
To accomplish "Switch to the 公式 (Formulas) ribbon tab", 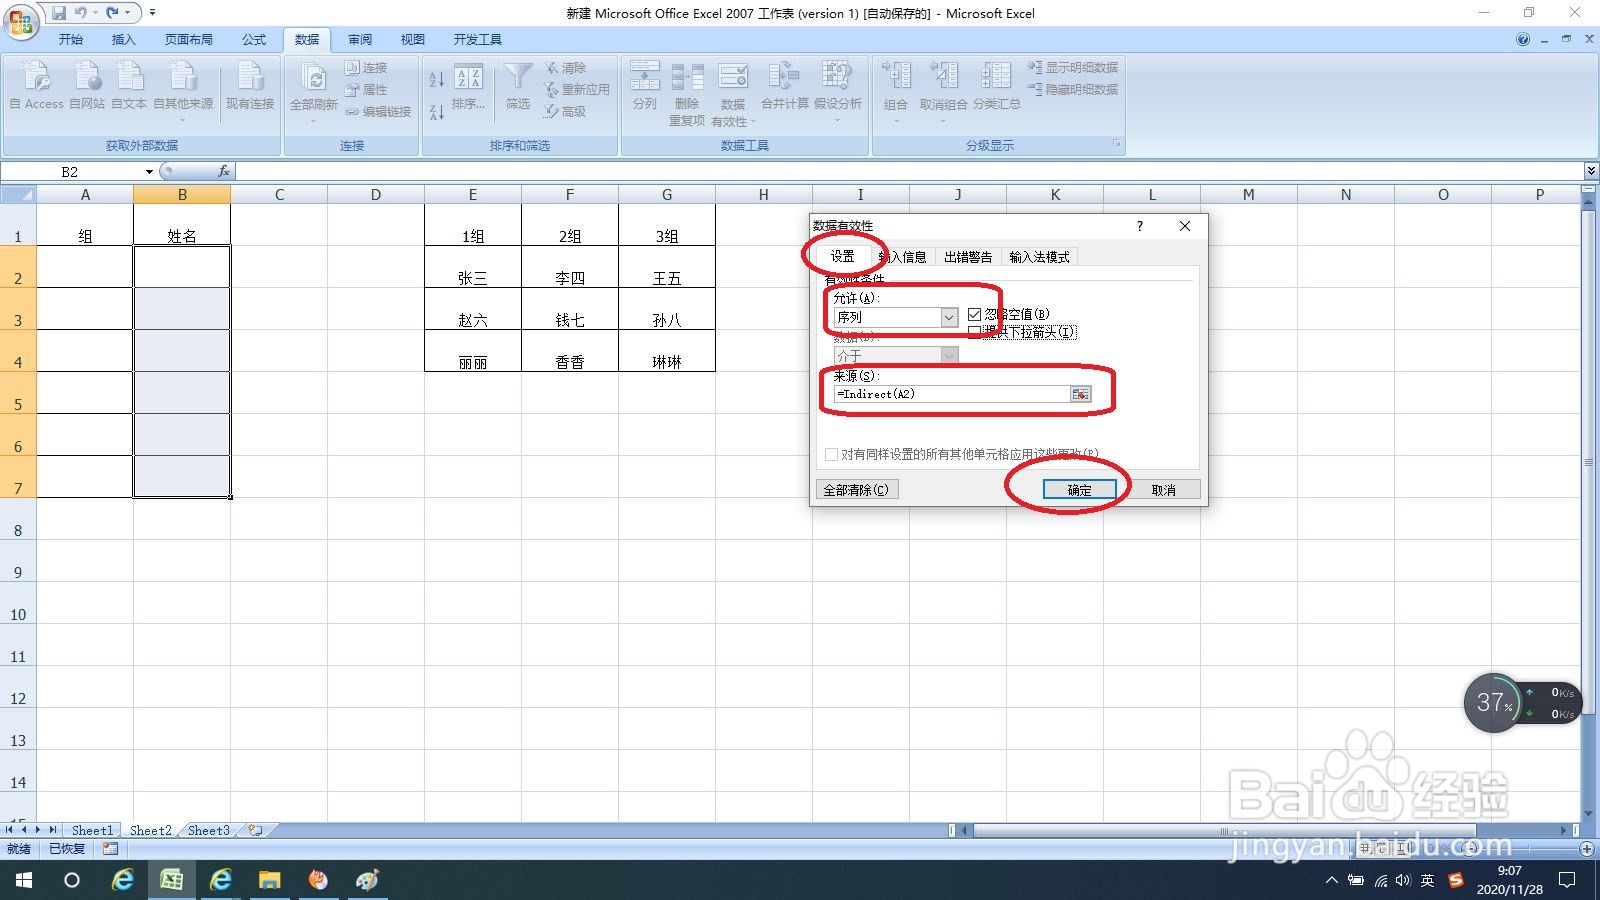I will [254, 40].
